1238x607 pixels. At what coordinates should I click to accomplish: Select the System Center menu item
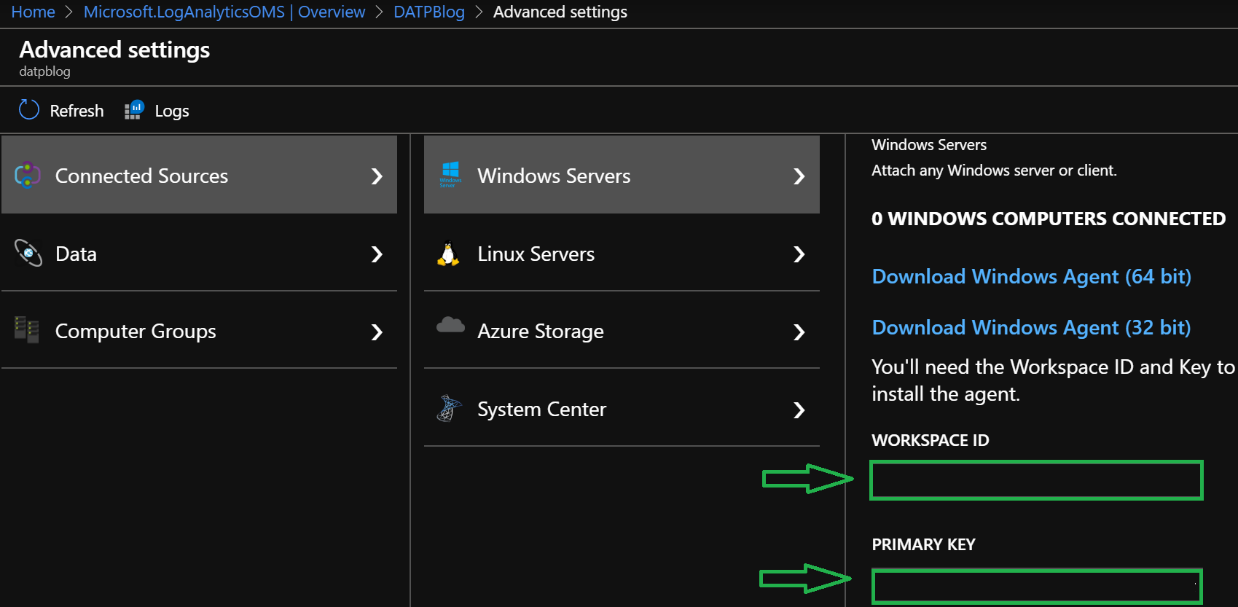tap(541, 409)
